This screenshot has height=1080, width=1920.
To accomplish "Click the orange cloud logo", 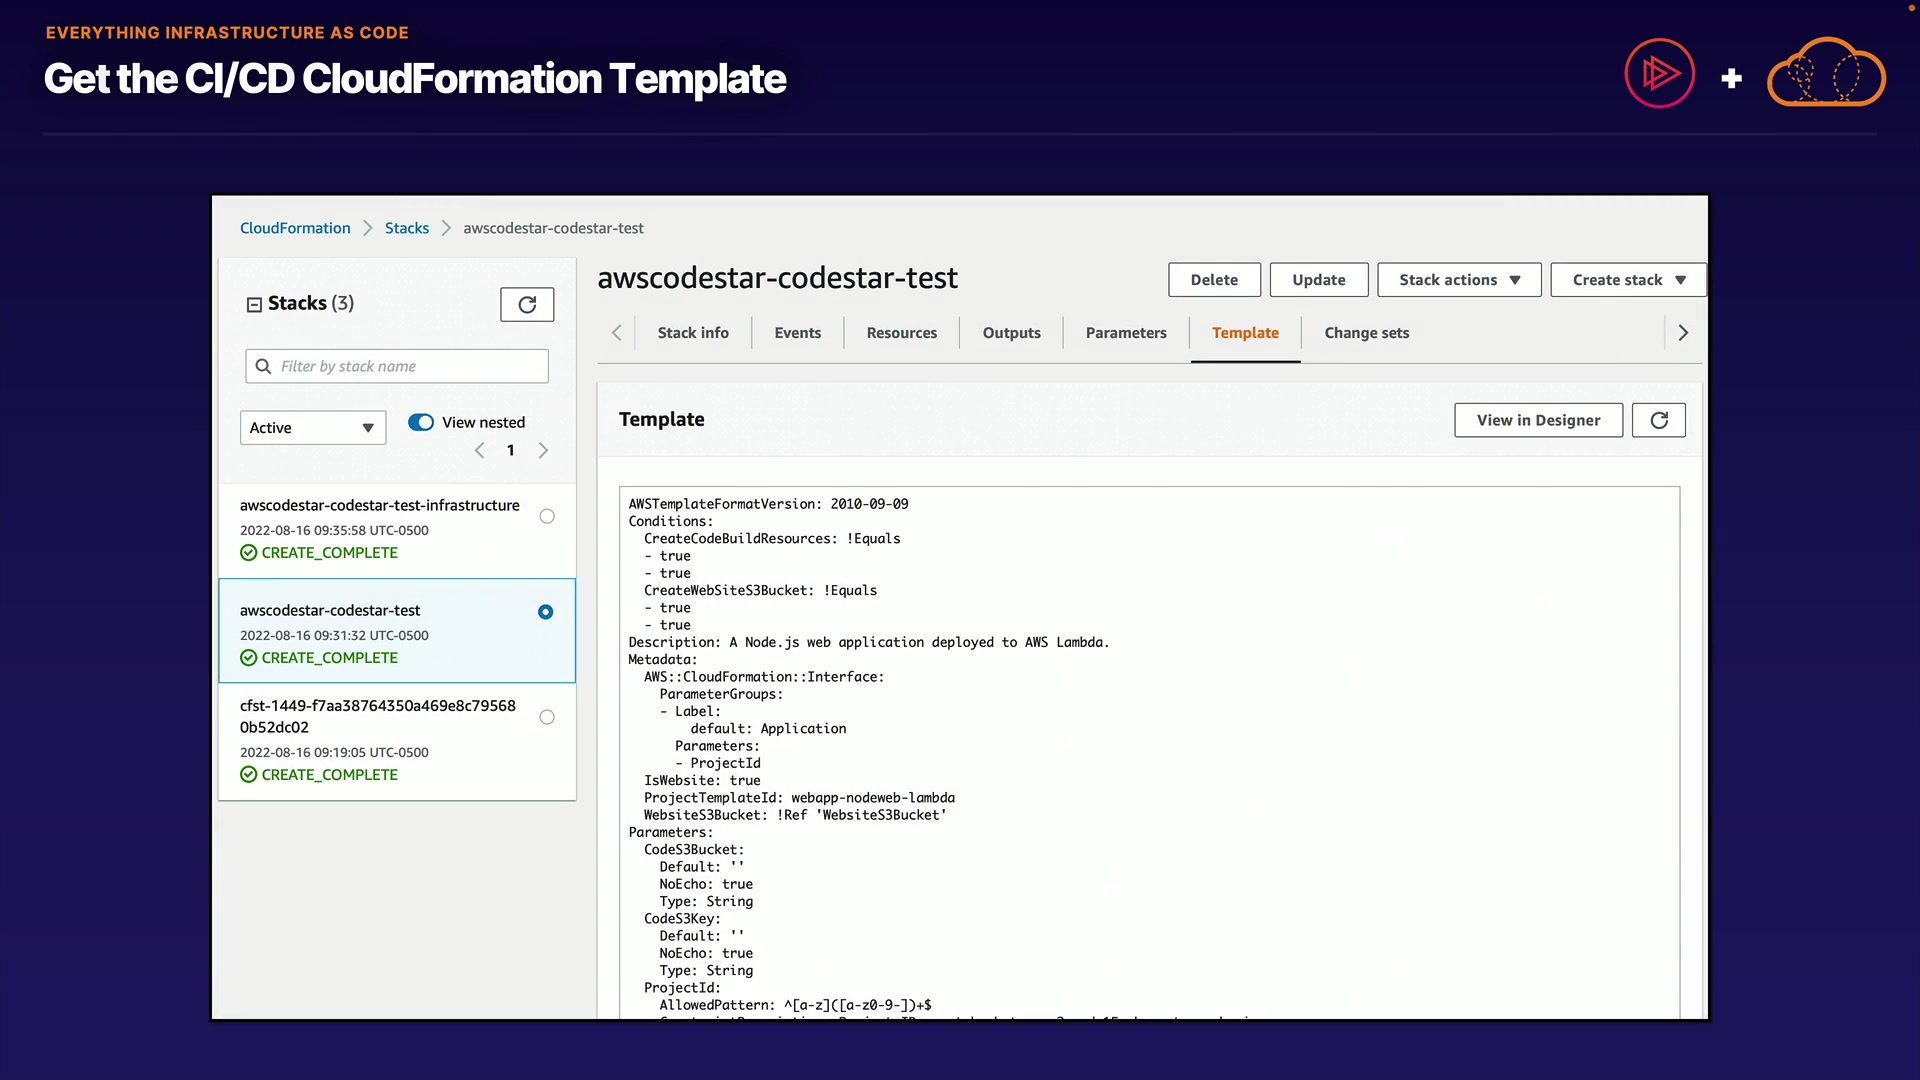I will (1826, 74).
